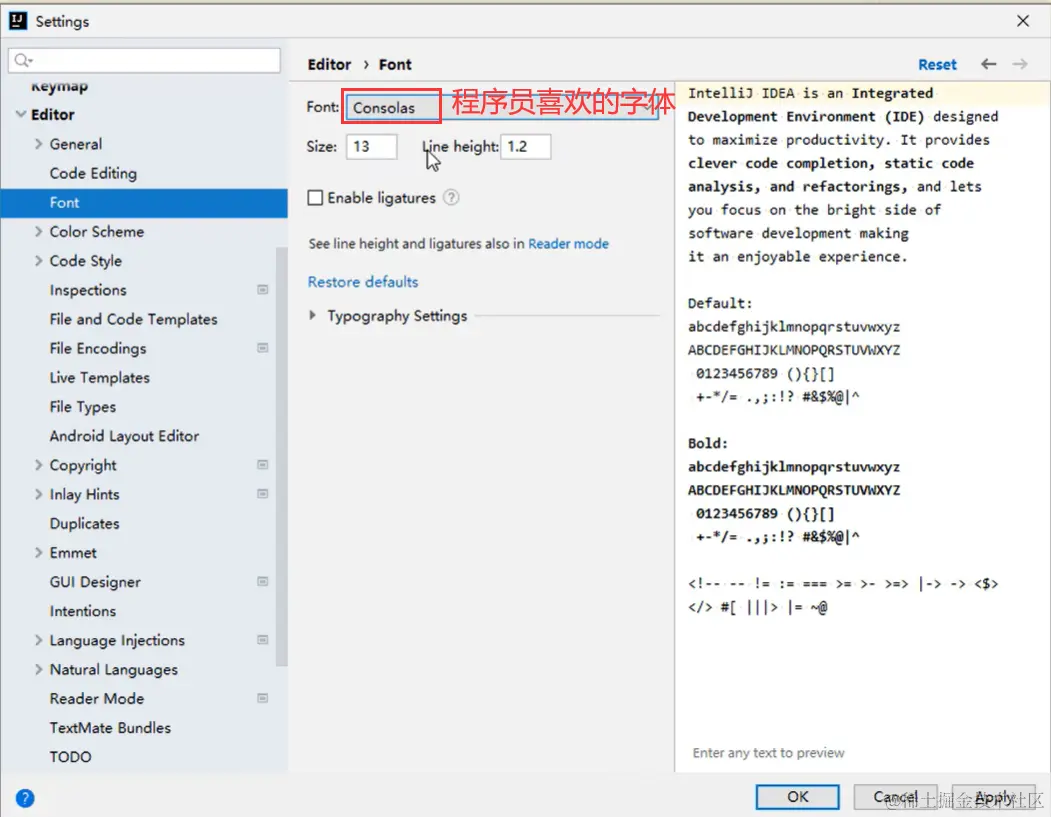Close the Settings dialog
The height and width of the screenshot is (817, 1051).
point(1023,21)
